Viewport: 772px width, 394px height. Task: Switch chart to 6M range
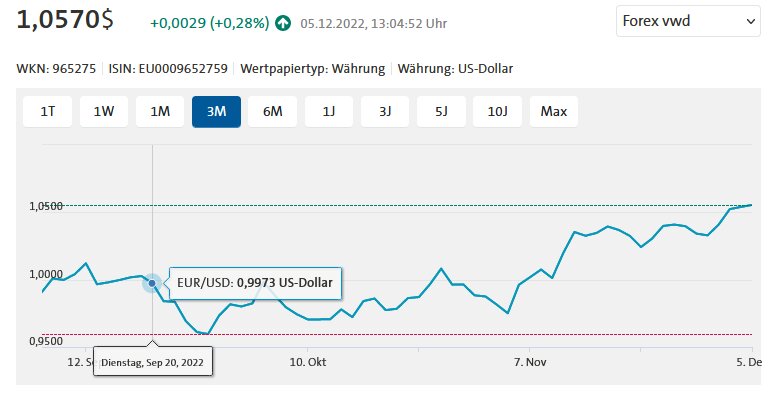[273, 111]
